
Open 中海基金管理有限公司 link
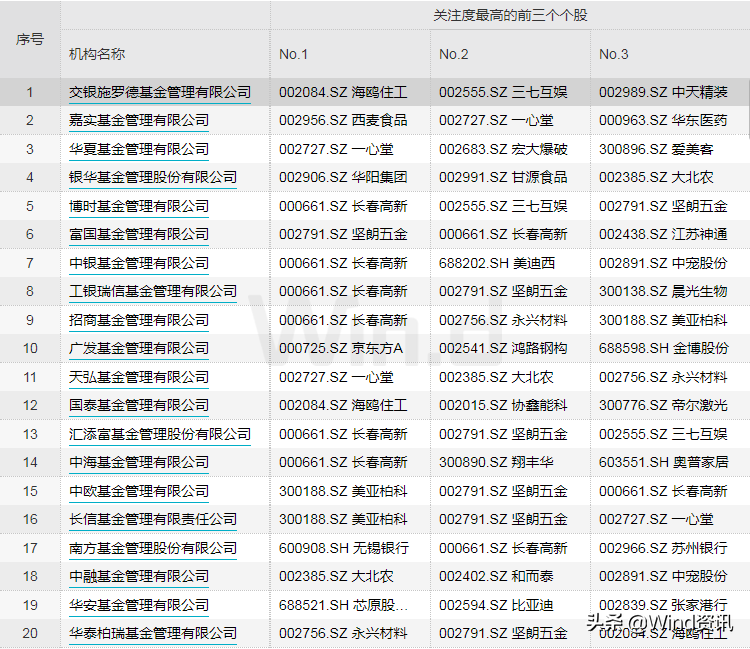(139, 462)
